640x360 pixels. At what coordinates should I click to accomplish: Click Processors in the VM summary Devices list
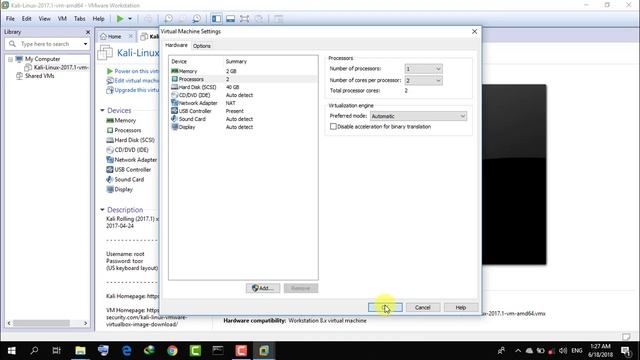(124, 130)
